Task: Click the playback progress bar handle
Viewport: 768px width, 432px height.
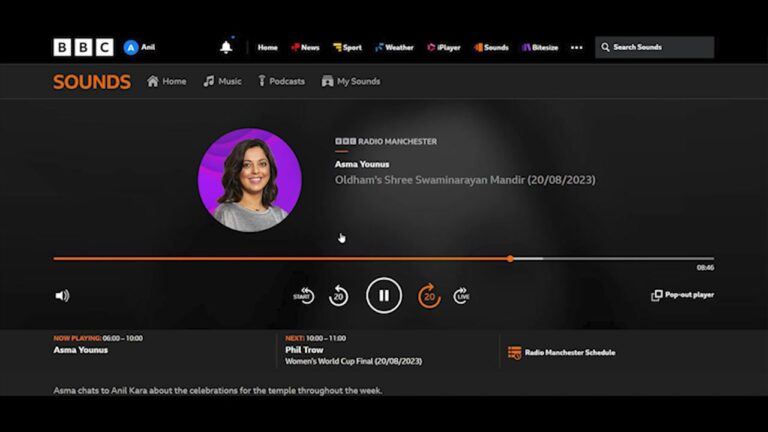Action: click(x=510, y=259)
